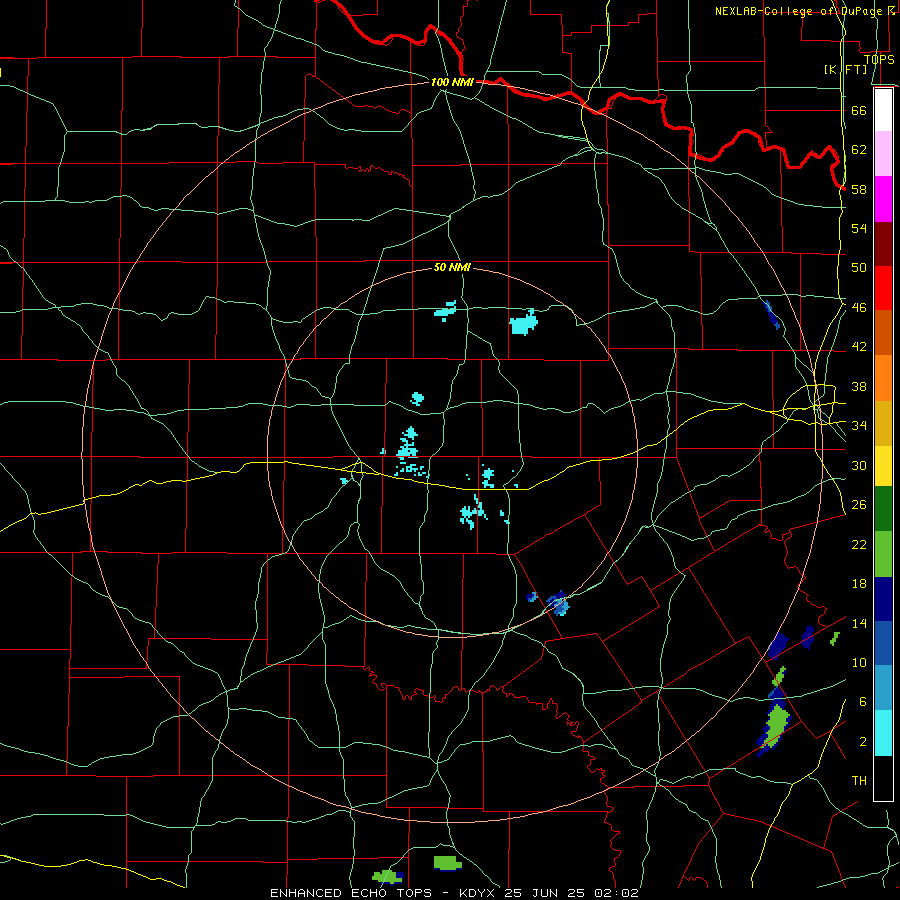Click the '50 NMI' range ring label
This screenshot has height=900, width=900.
coord(452,267)
